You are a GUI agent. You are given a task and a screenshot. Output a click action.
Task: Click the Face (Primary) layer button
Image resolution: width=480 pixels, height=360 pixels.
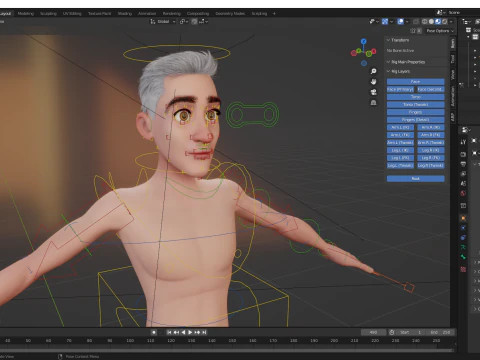(400, 89)
